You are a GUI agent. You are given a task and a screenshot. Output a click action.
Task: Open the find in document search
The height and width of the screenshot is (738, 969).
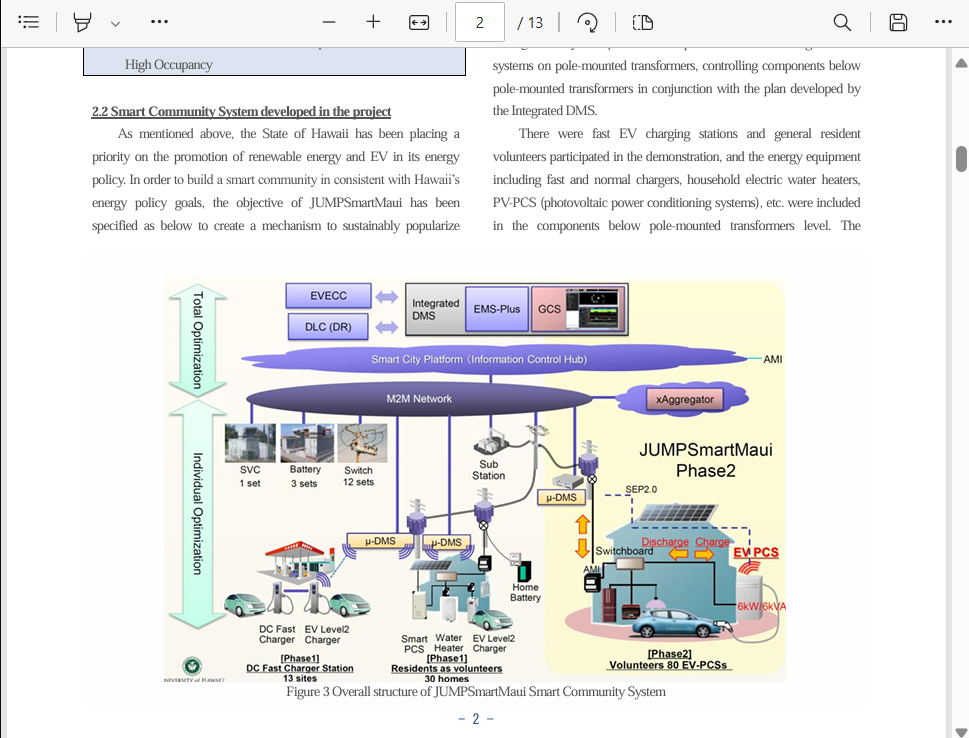pos(842,22)
